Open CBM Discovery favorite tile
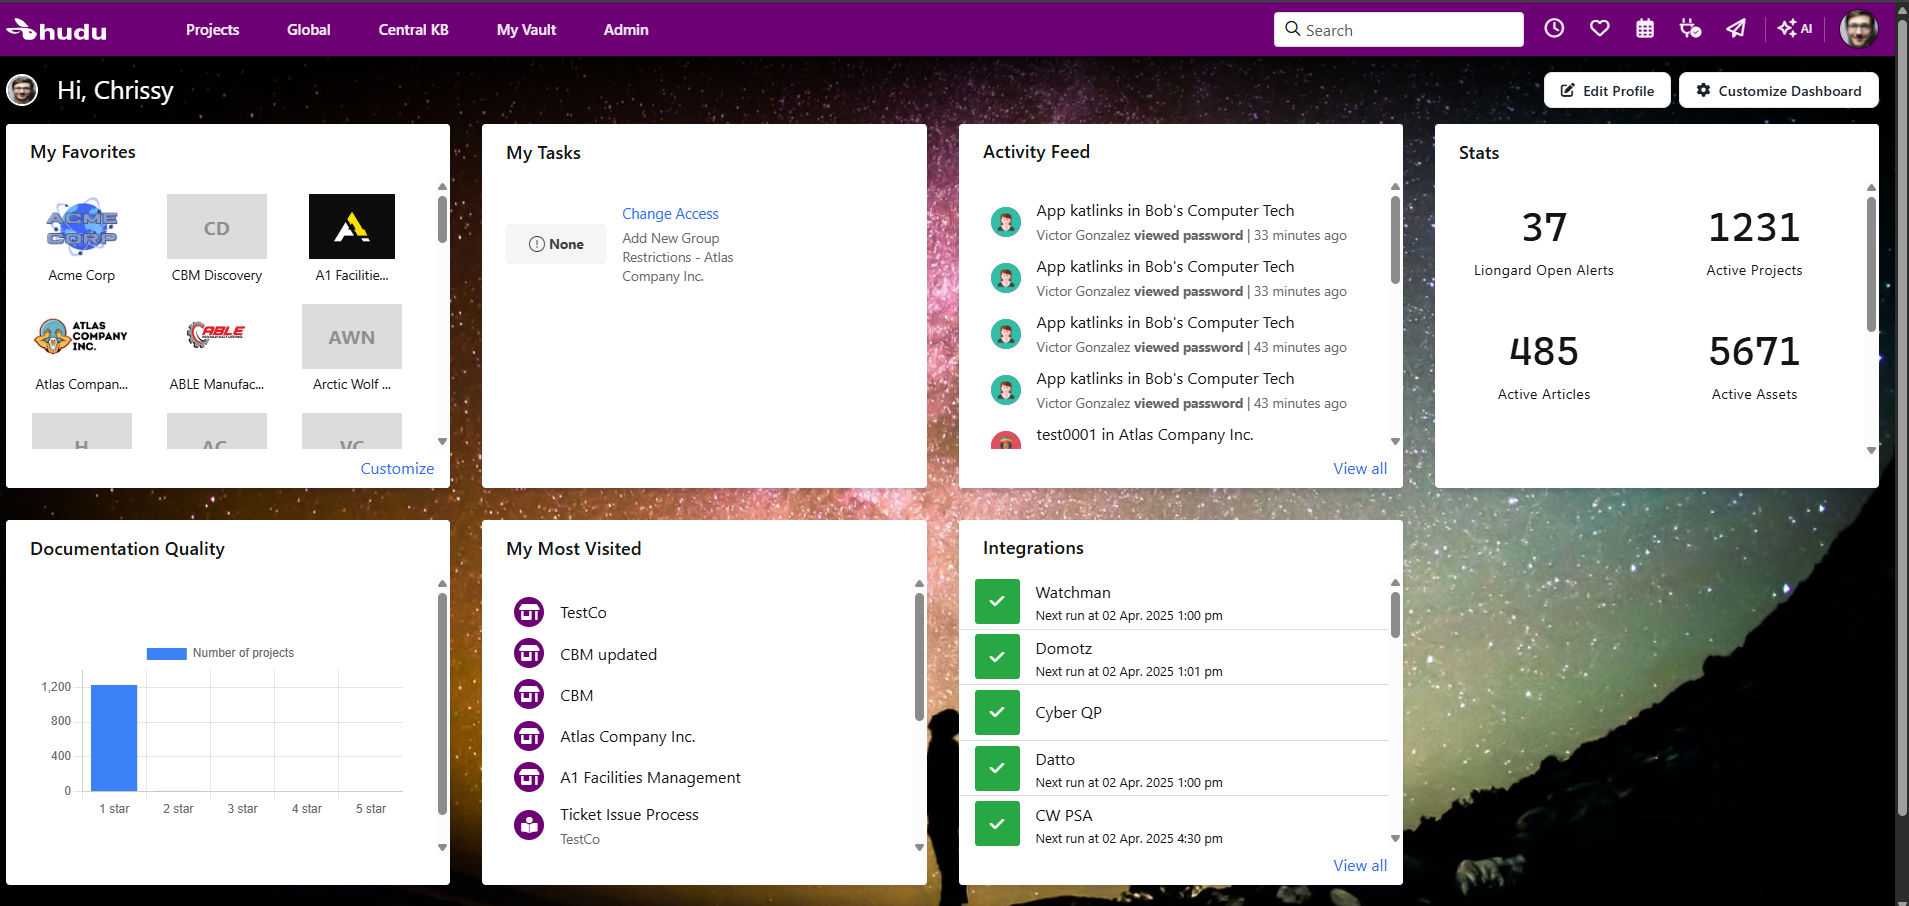Image resolution: width=1909 pixels, height=906 pixels. [217, 227]
